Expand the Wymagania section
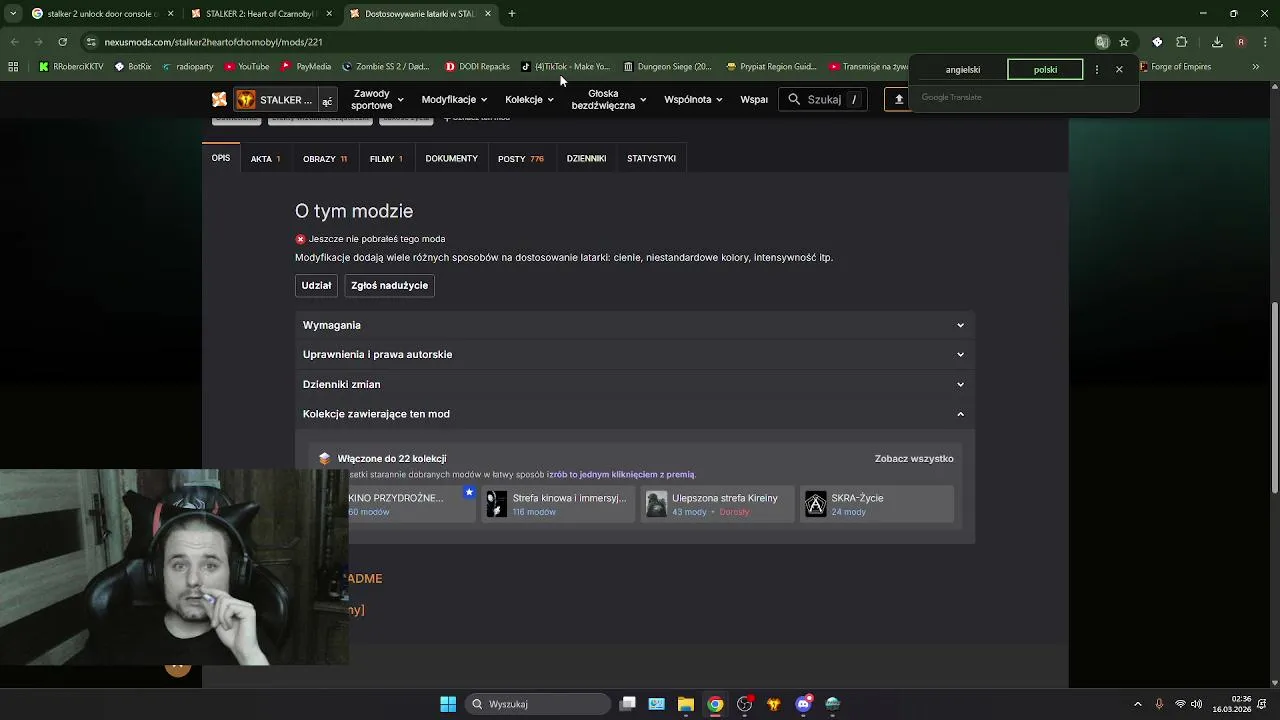 pos(634,325)
